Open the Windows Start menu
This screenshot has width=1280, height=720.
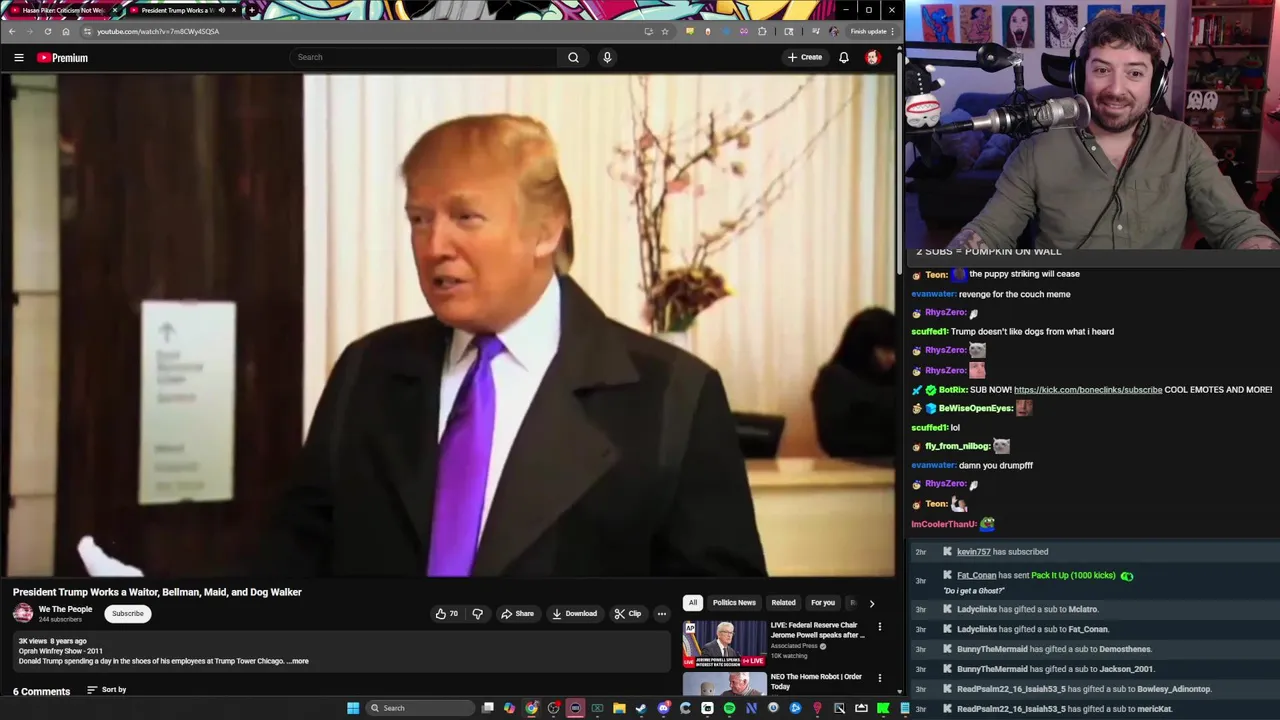point(353,708)
